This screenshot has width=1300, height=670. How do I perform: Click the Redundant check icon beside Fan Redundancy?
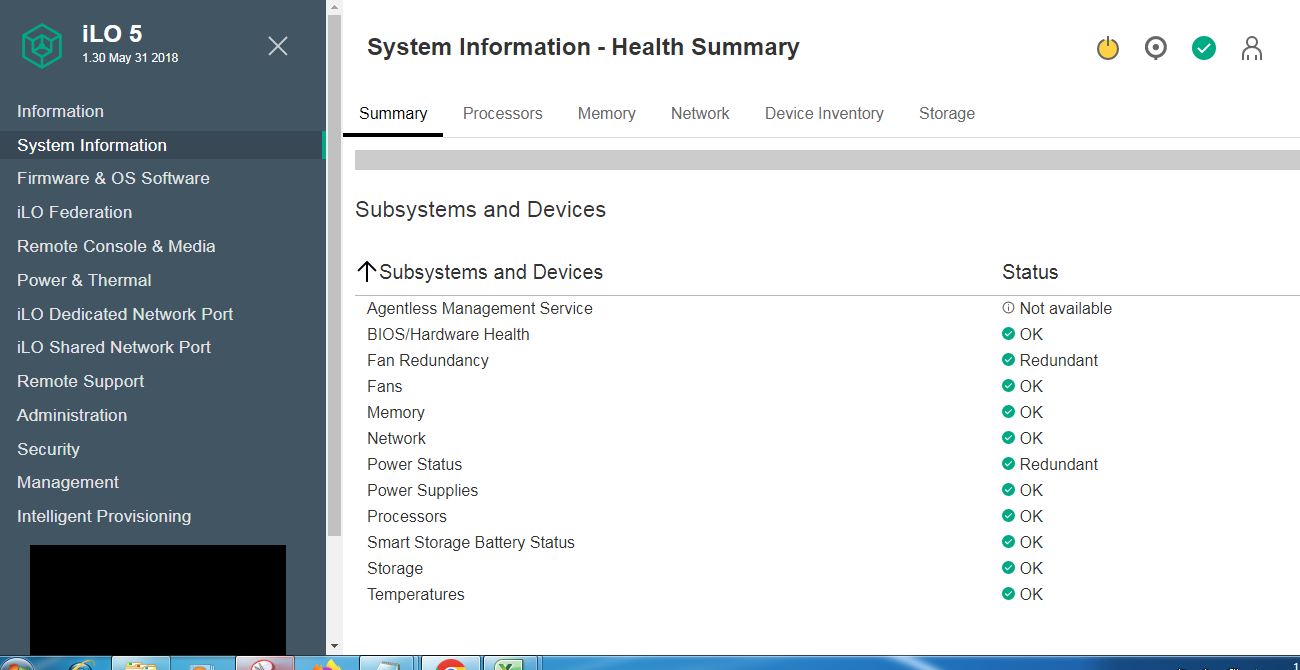point(1008,359)
